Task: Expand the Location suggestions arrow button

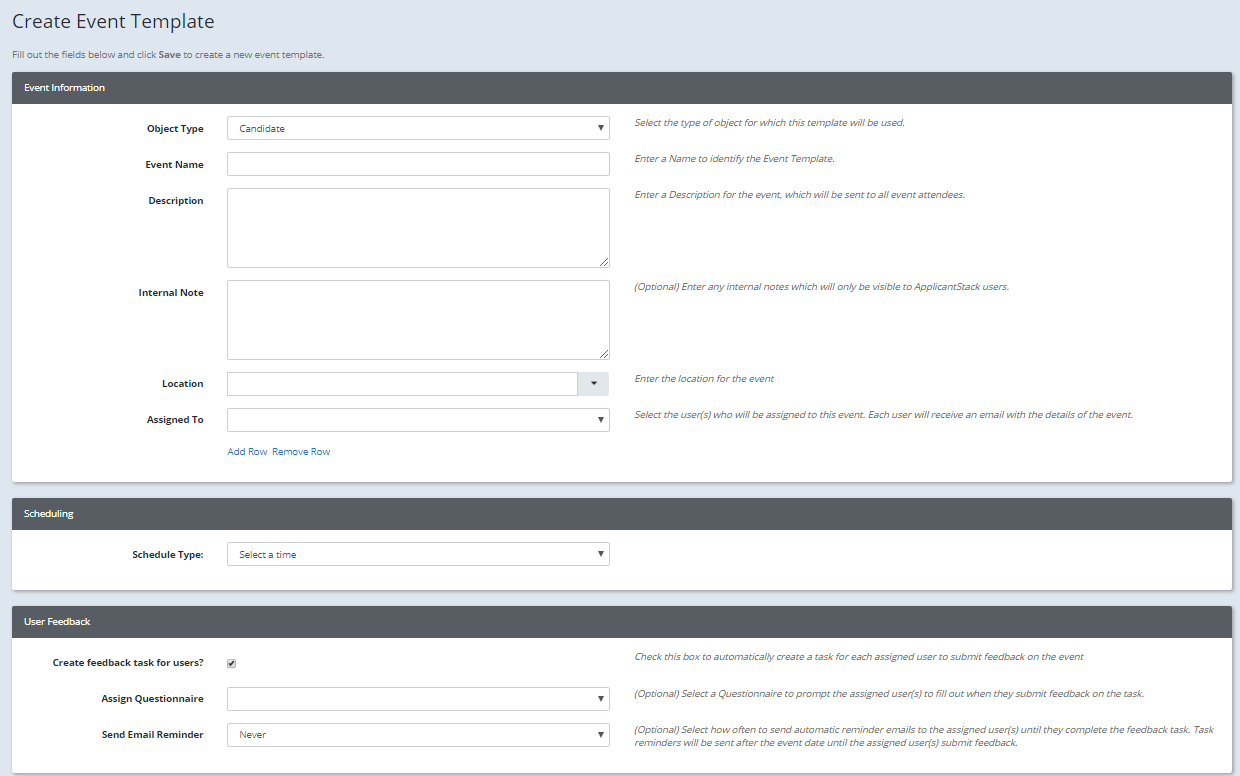Action: [x=593, y=383]
